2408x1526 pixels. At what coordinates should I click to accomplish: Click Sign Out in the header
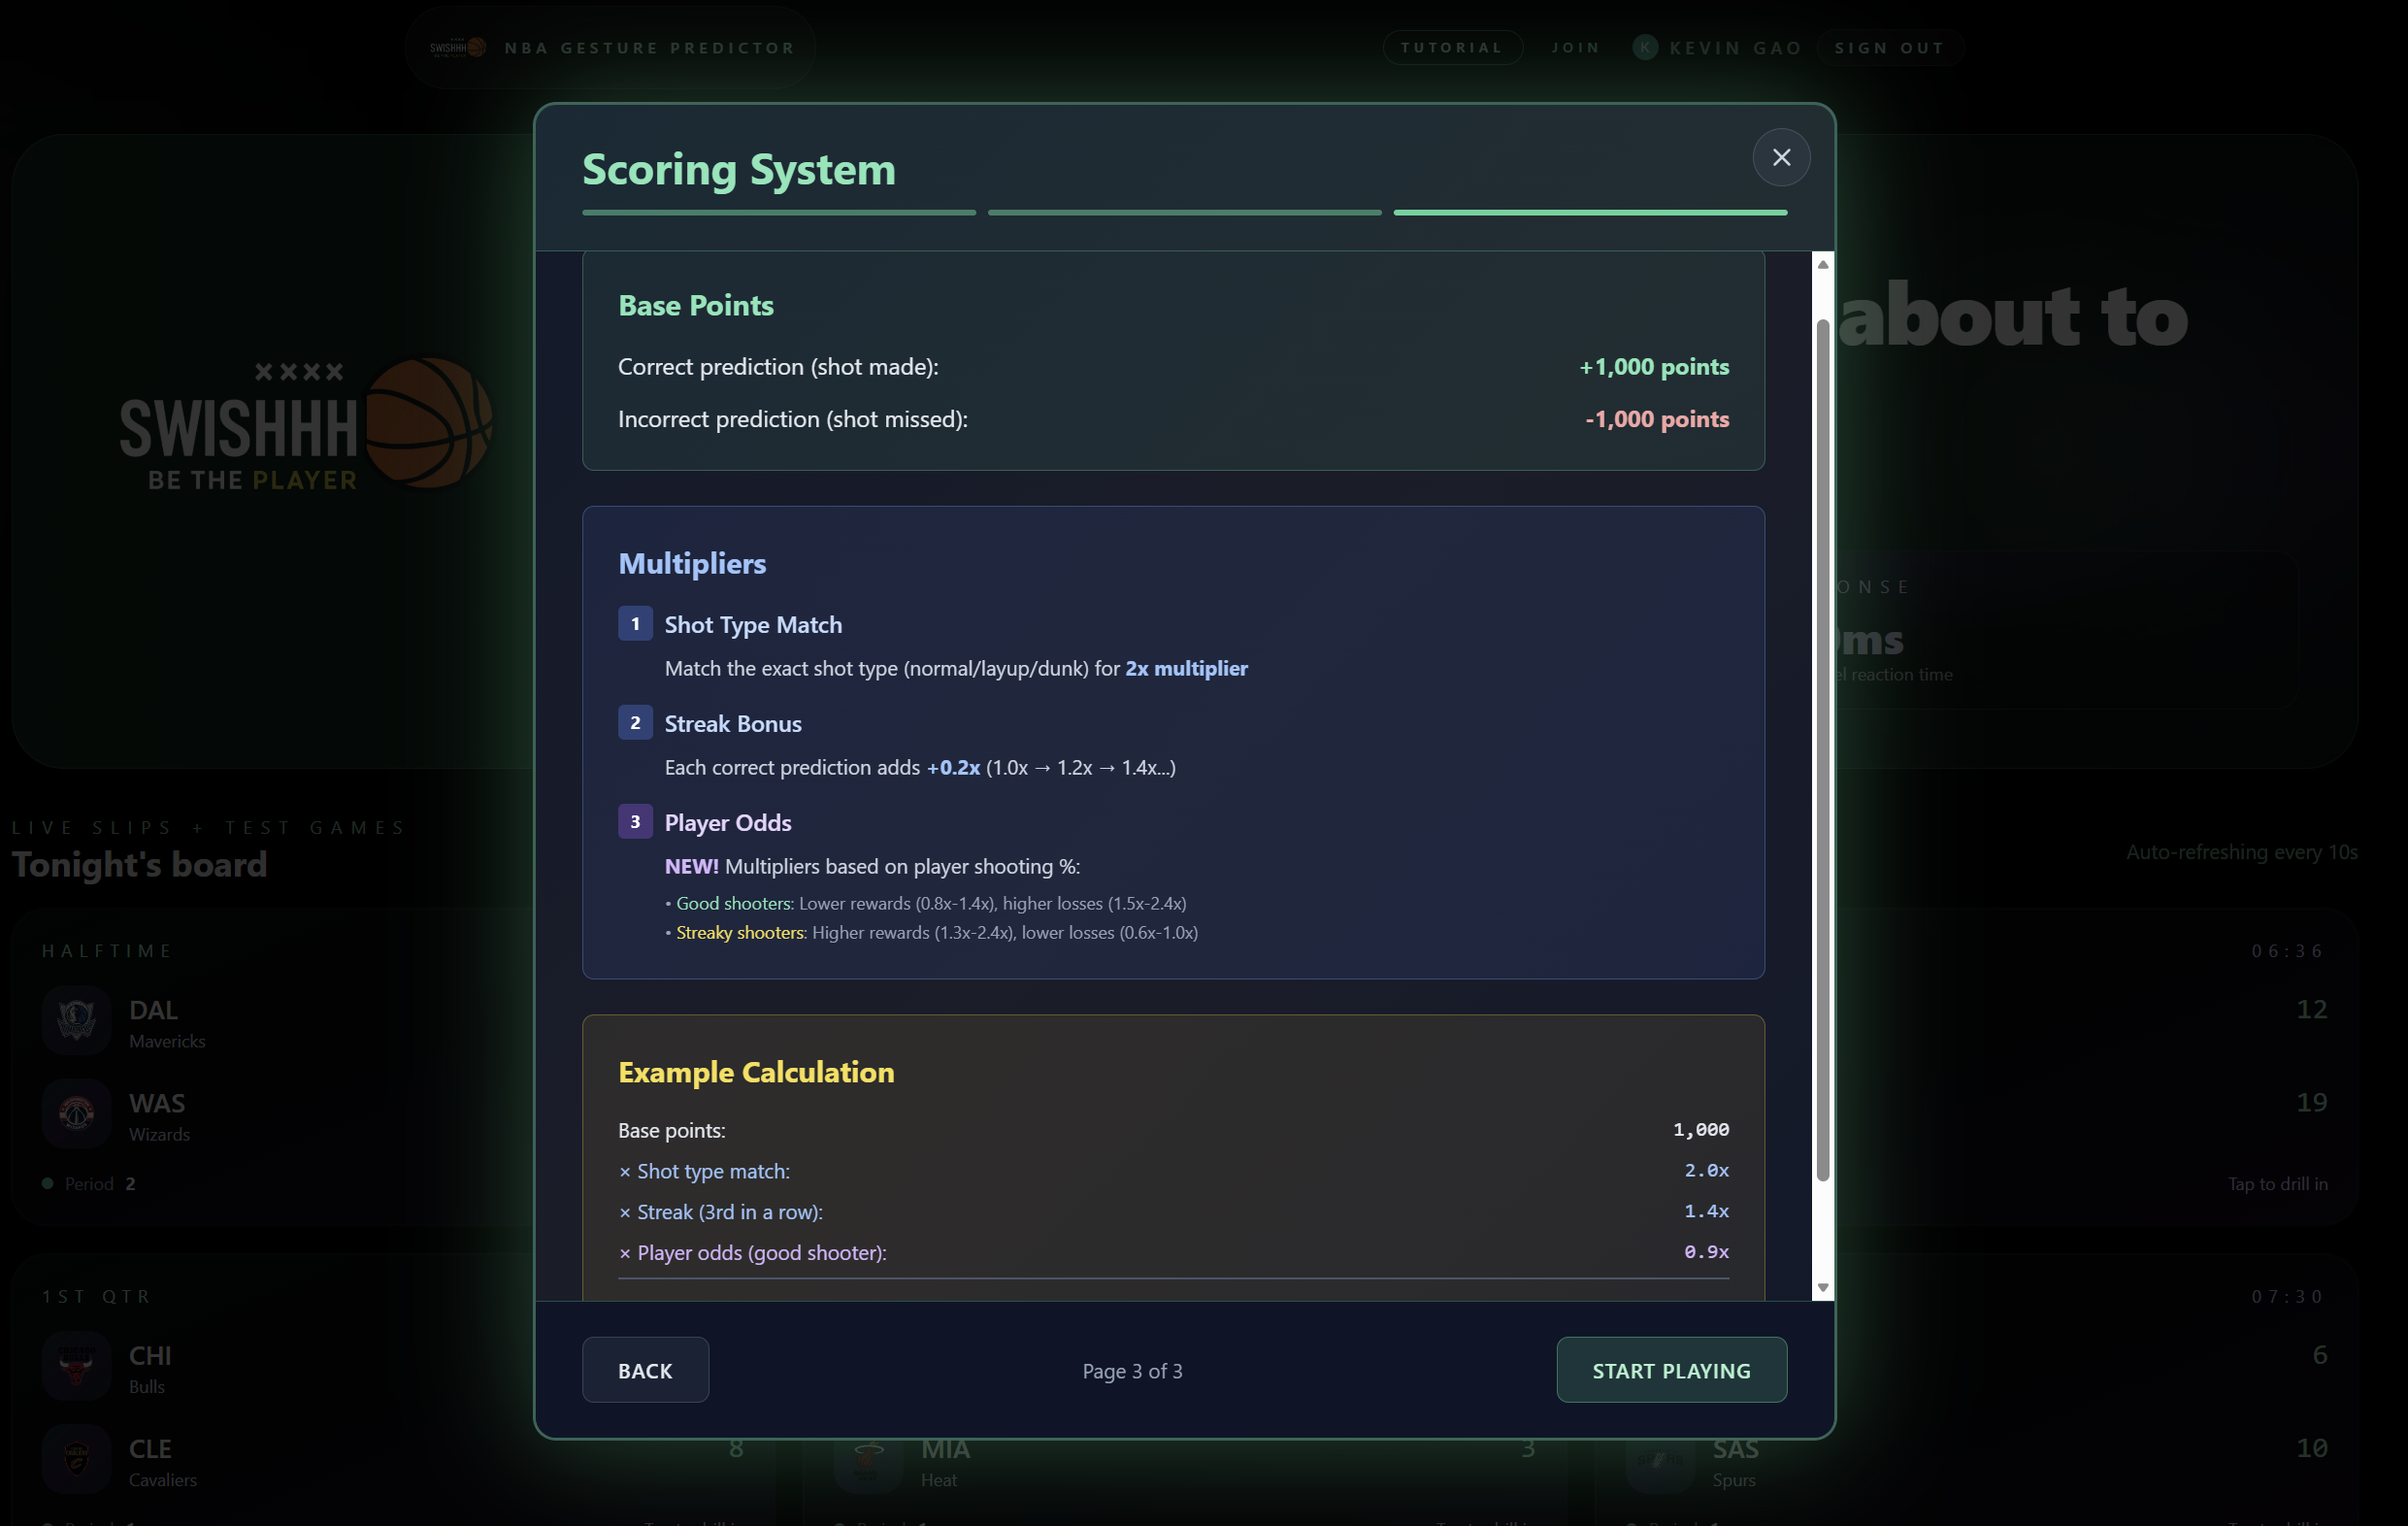pyautogui.click(x=1889, y=47)
